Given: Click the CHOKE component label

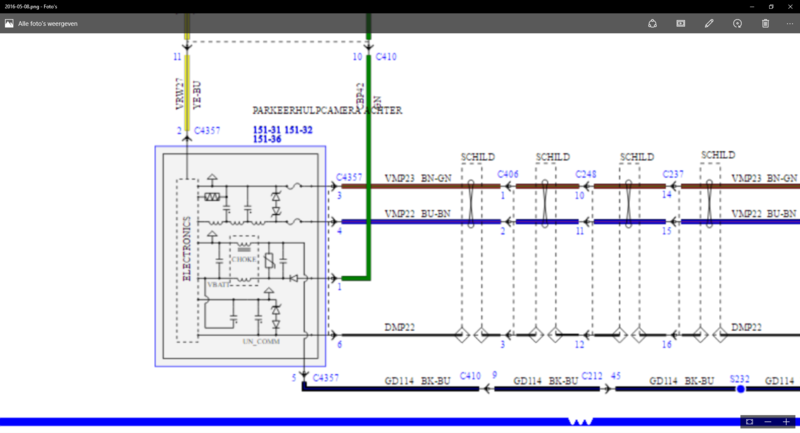Looking at the screenshot, I should coord(243,259).
